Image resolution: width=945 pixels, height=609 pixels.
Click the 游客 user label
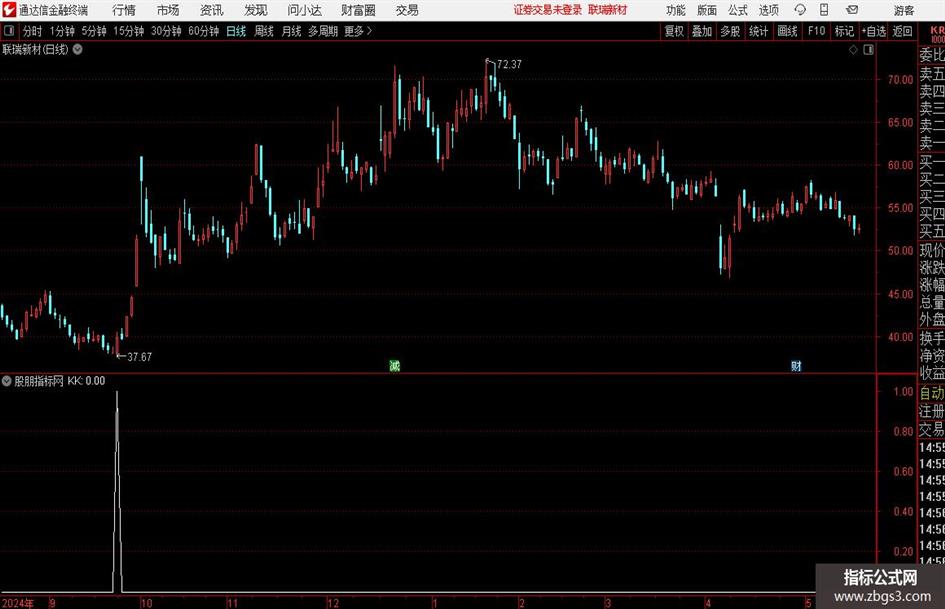pos(904,10)
